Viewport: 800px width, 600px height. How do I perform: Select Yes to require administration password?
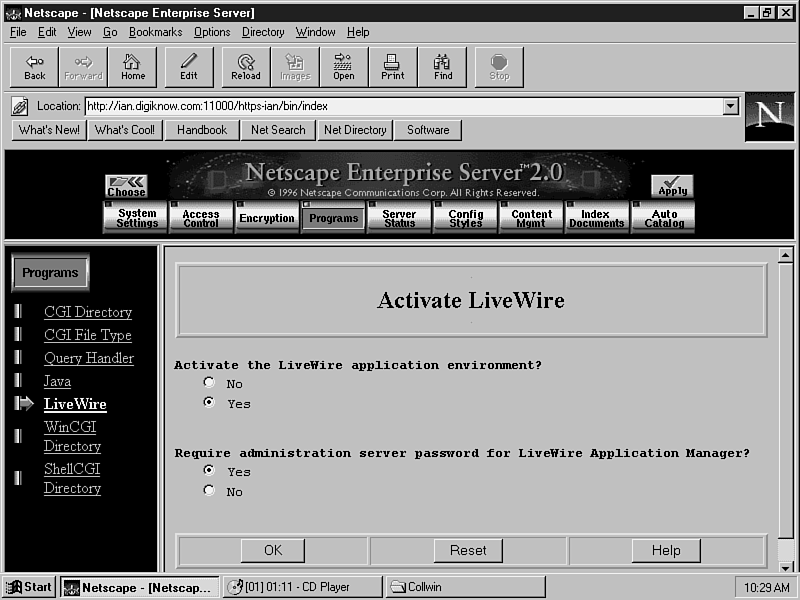tap(209, 470)
